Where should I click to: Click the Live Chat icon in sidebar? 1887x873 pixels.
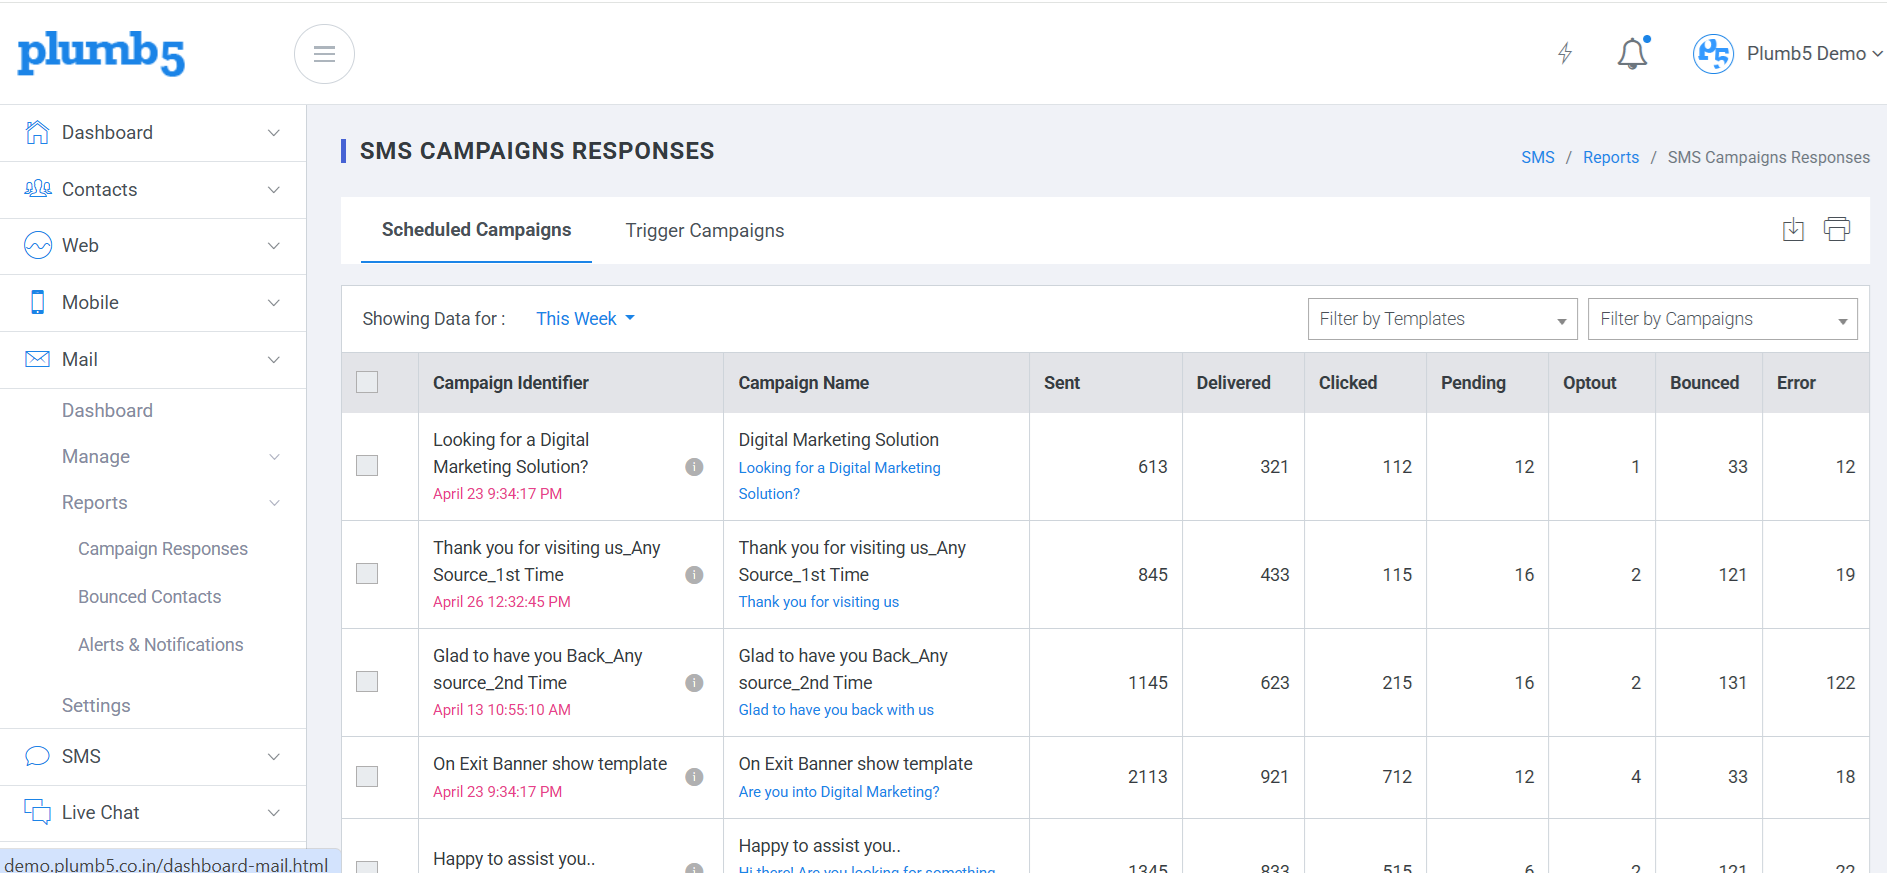tap(37, 812)
